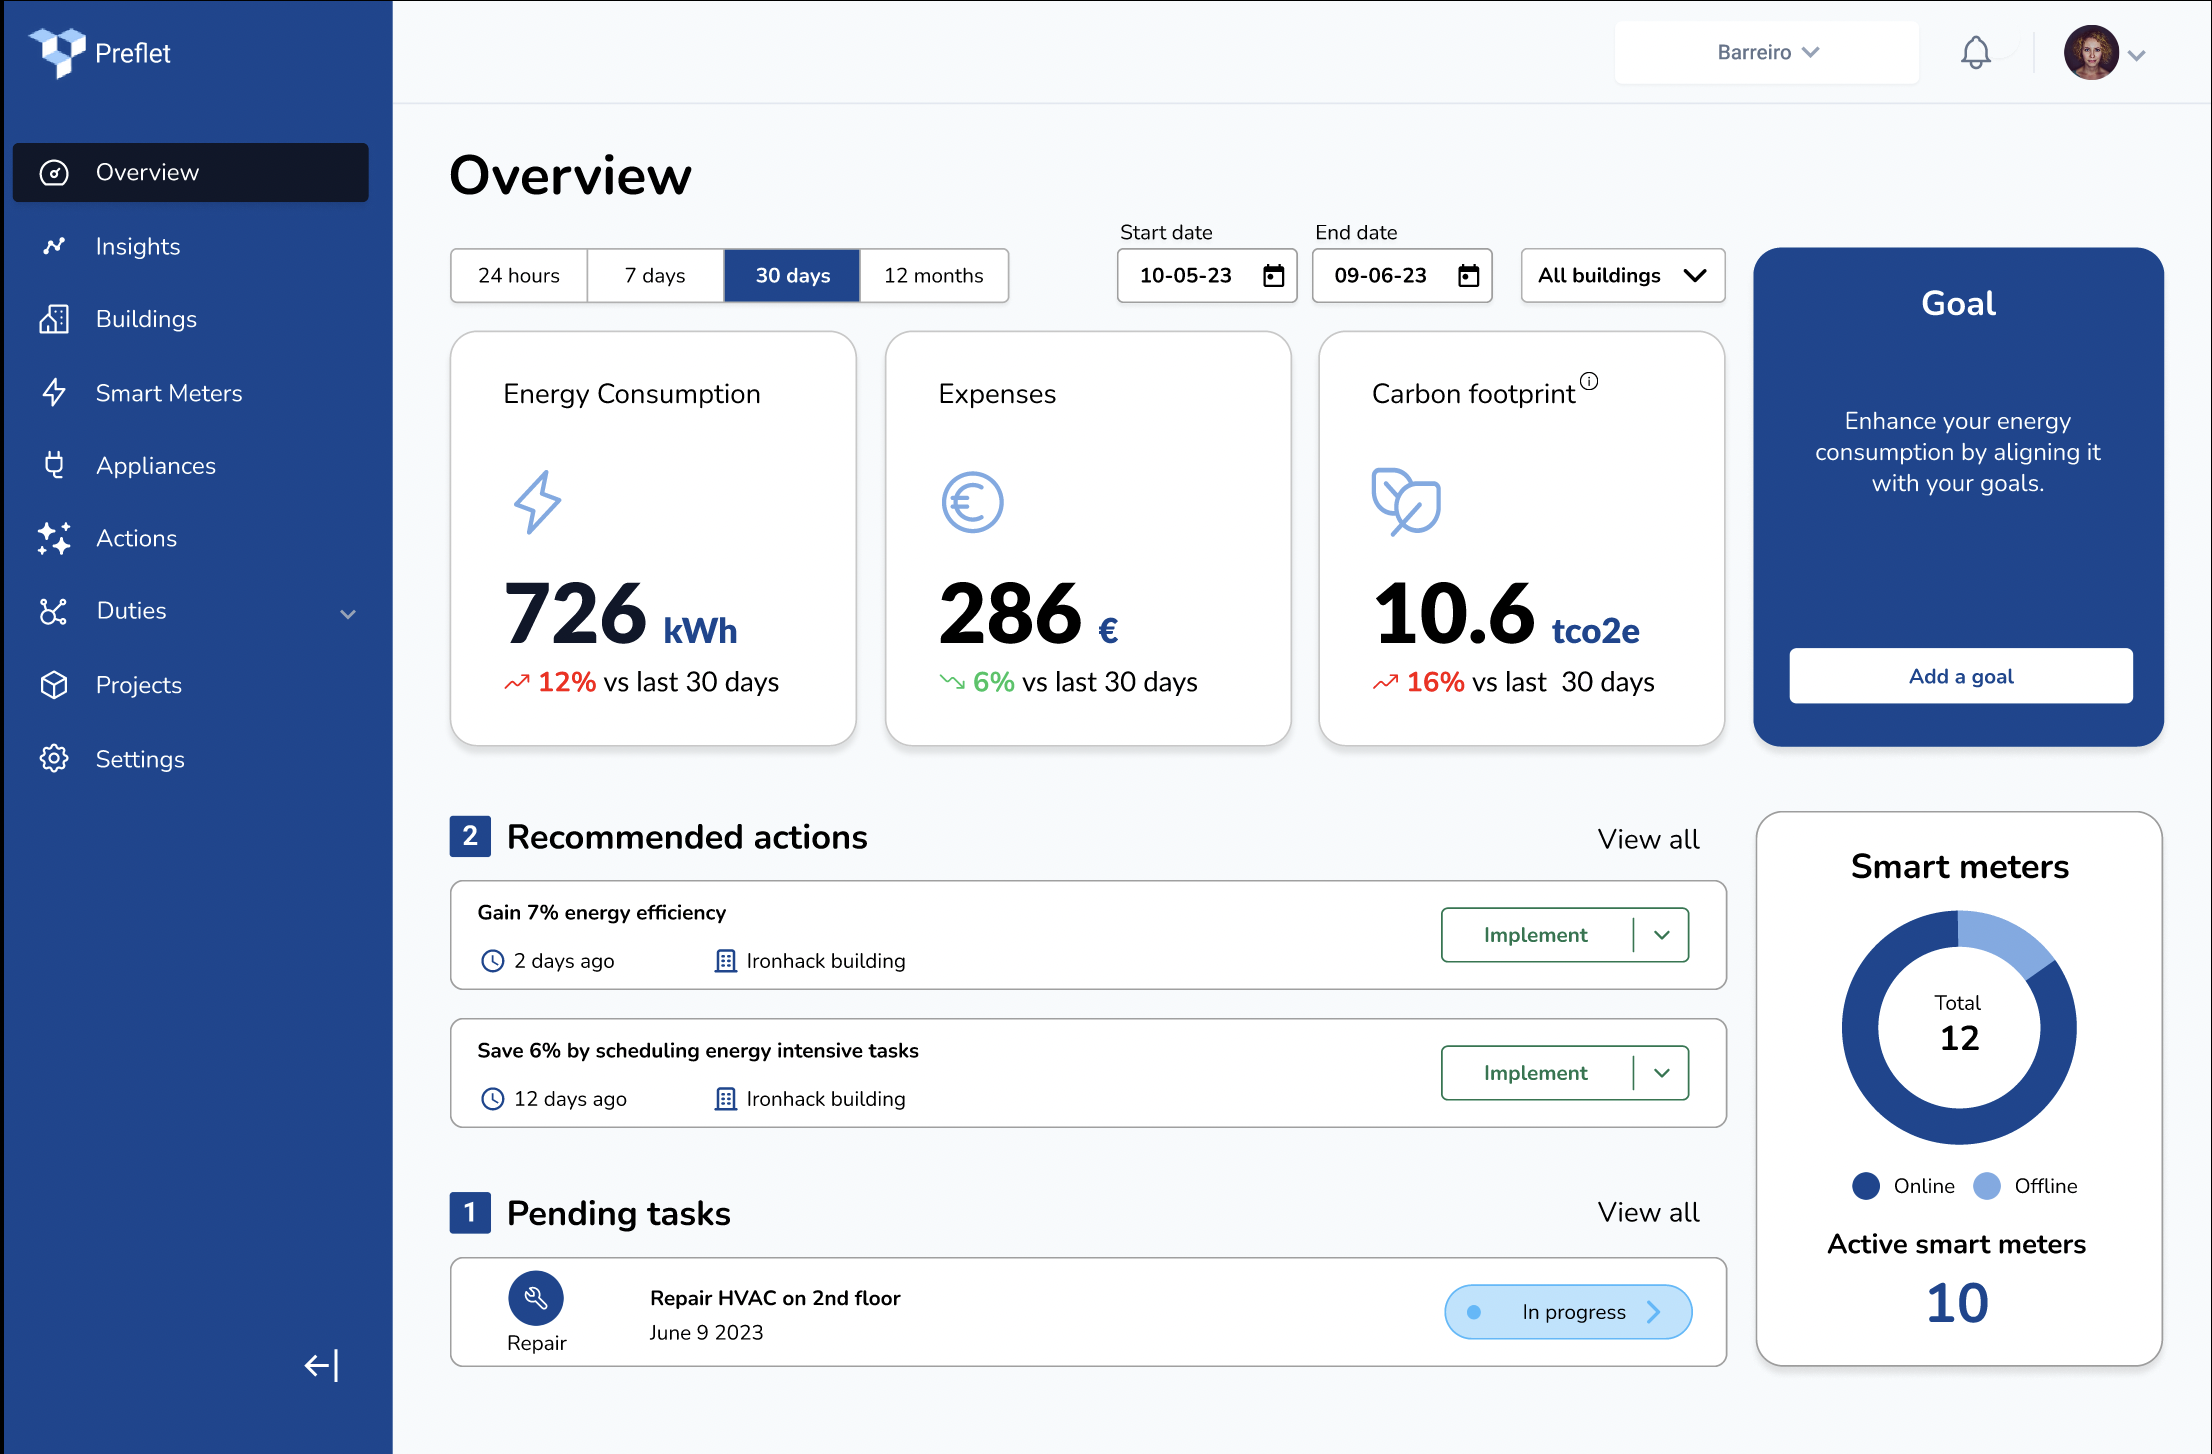The height and width of the screenshot is (1454, 2212).
Task: Go to Smart Meters page
Action: tap(168, 393)
